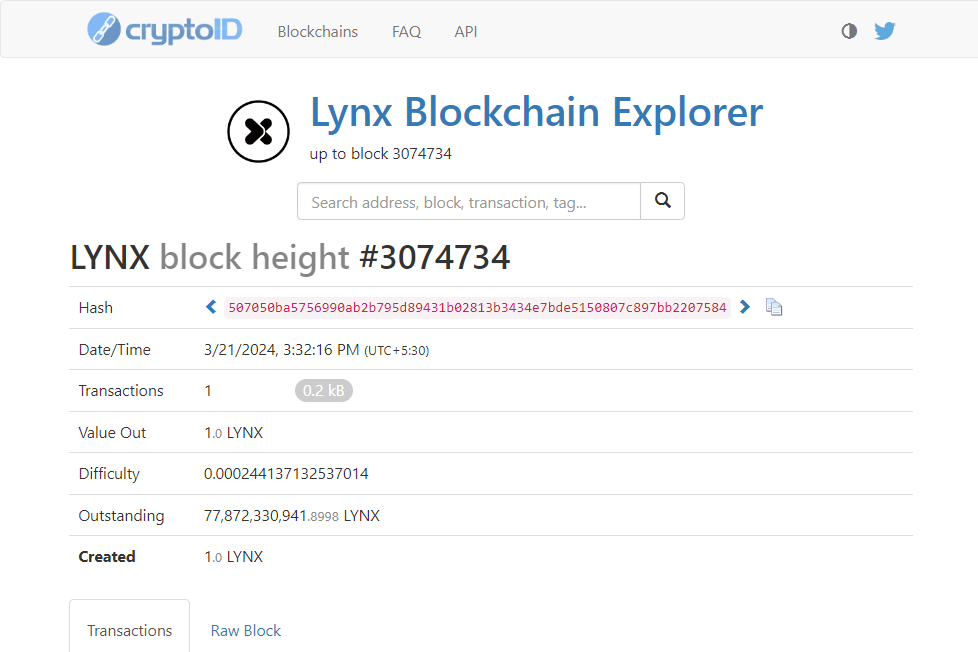Click the Value Out amount 1.0 LYNX
Viewport: 978px width, 652px height.
[x=233, y=433]
